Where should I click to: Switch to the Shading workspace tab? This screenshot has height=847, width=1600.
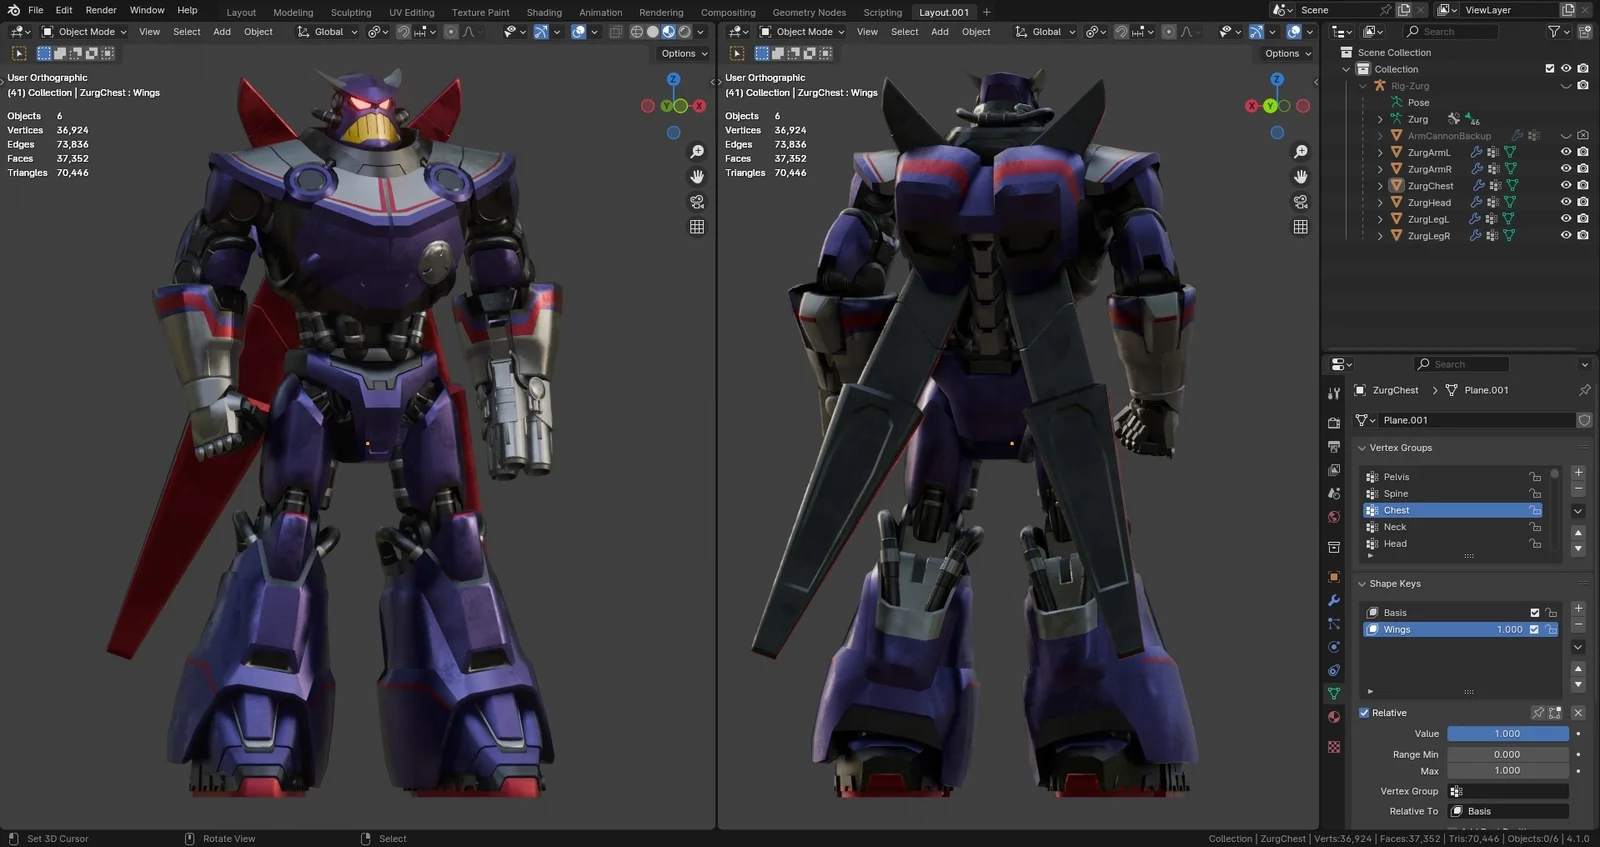[x=544, y=12]
